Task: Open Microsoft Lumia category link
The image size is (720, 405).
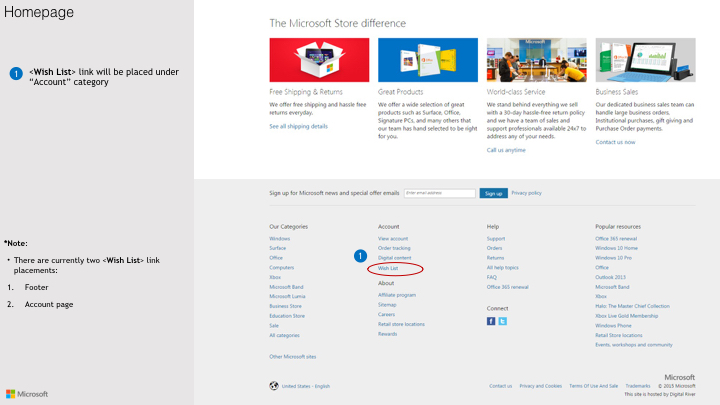Action: click(x=287, y=297)
